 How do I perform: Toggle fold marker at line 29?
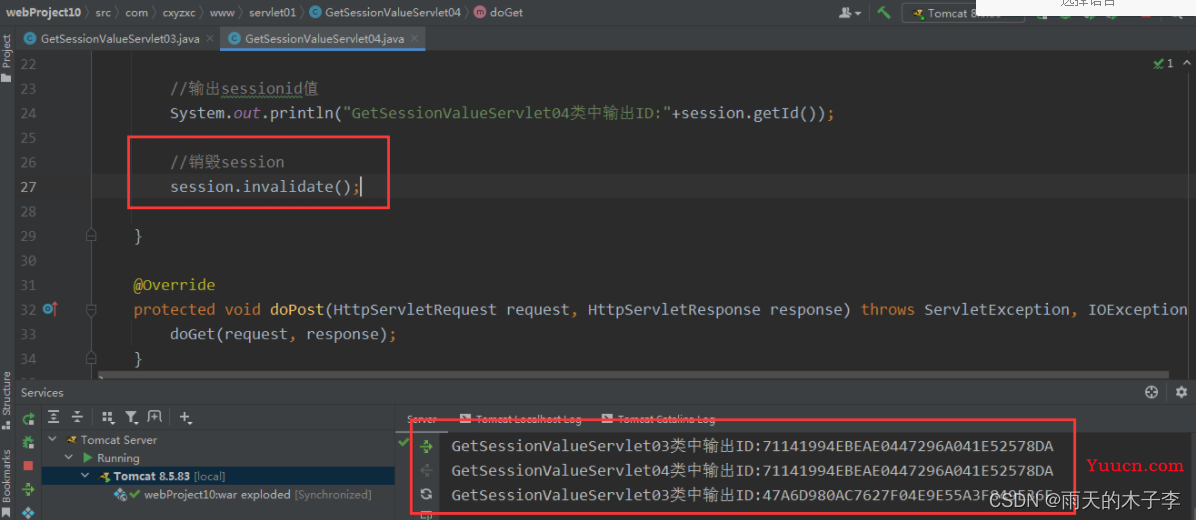click(91, 236)
